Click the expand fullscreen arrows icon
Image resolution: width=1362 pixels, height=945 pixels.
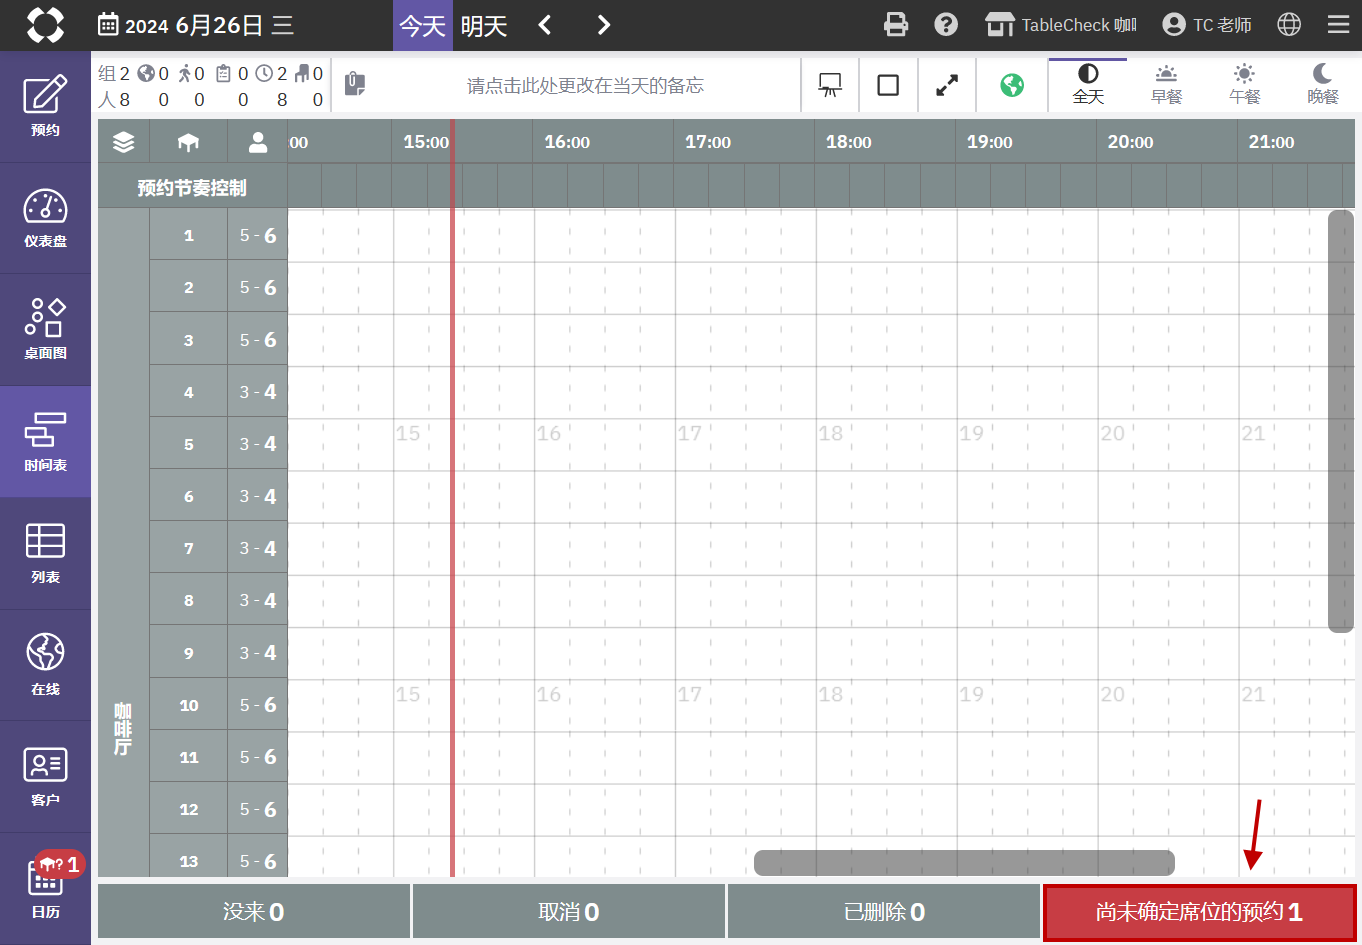pyautogui.click(x=946, y=85)
